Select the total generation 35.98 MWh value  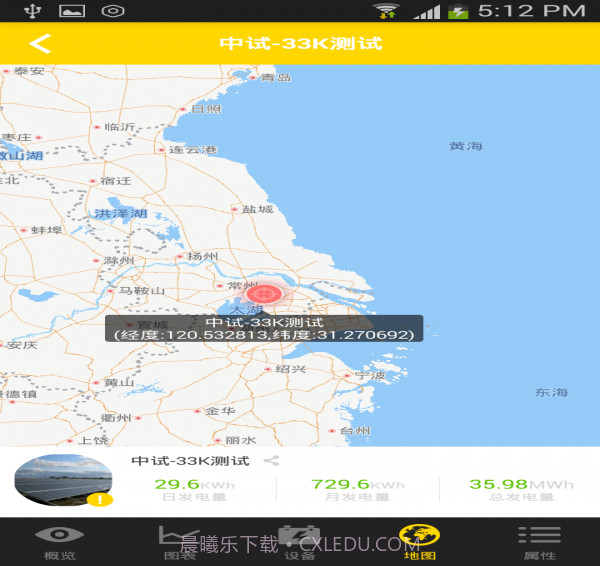[509, 484]
